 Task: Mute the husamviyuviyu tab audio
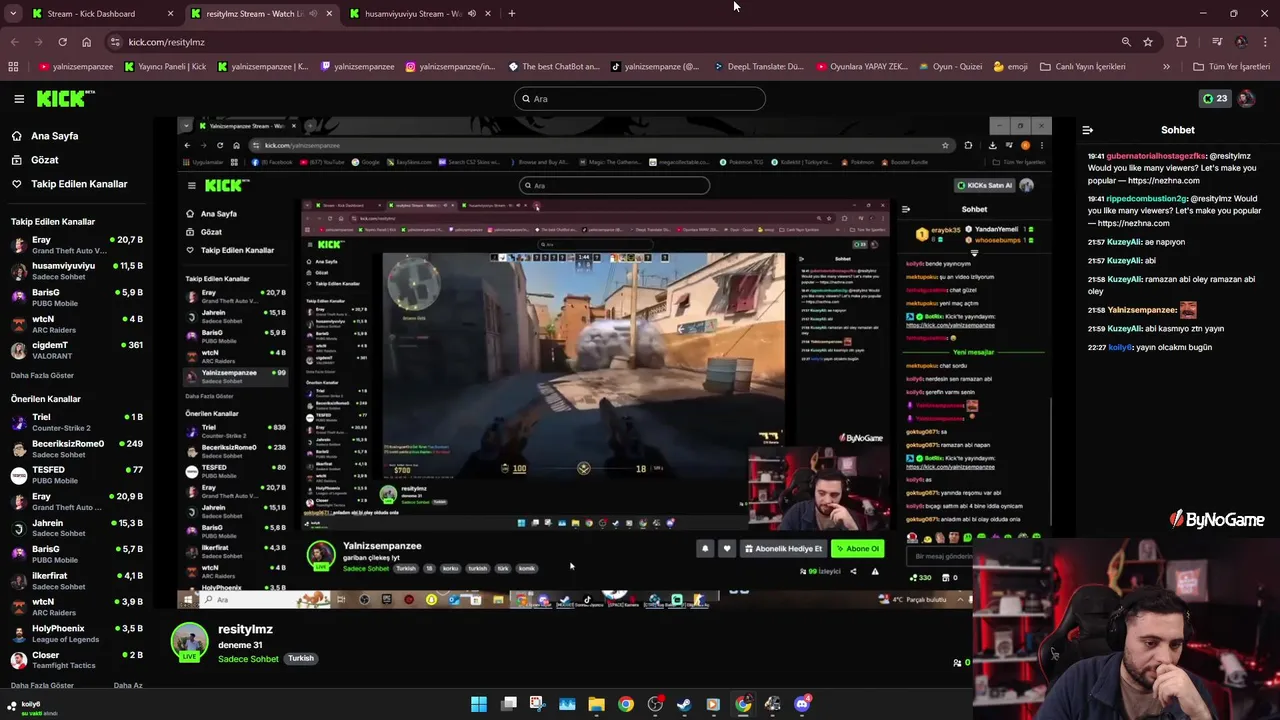coord(471,14)
